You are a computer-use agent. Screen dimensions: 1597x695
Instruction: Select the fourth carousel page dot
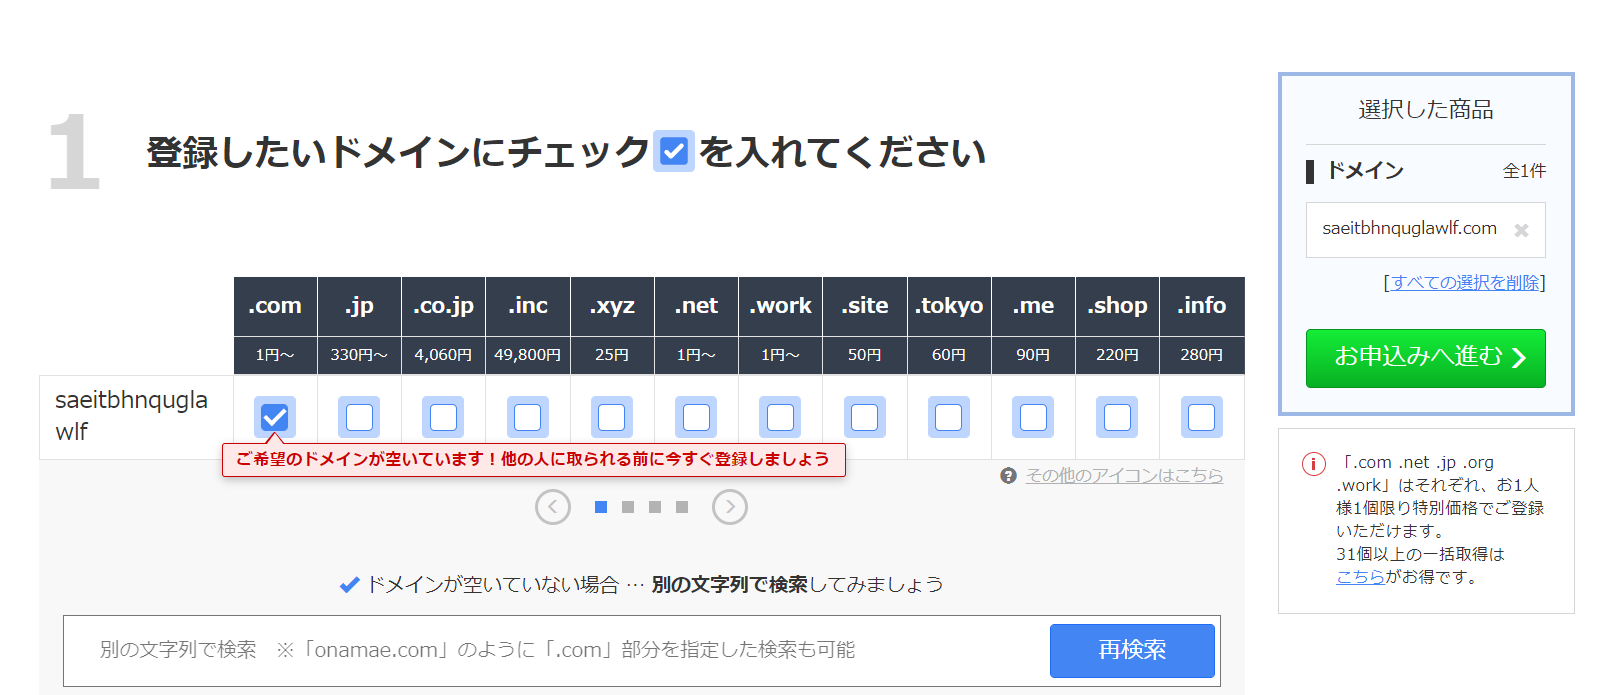682,507
